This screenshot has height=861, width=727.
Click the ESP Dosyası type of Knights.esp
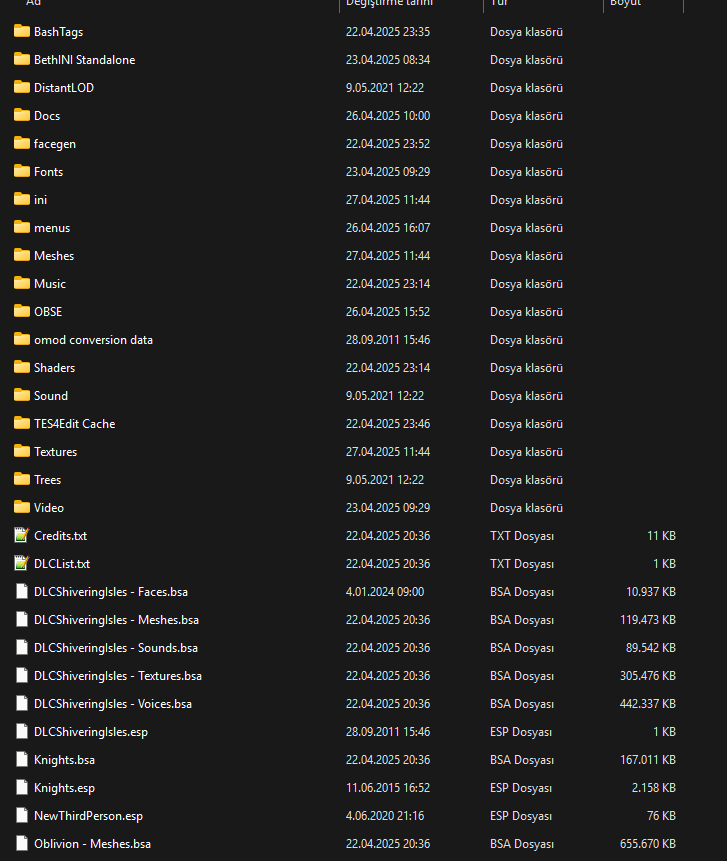pos(521,788)
